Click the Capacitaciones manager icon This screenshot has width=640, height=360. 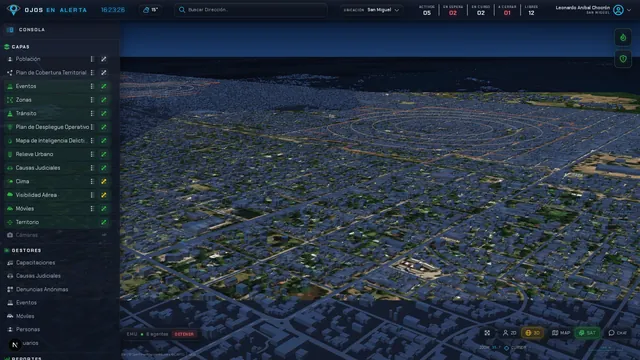point(10,263)
